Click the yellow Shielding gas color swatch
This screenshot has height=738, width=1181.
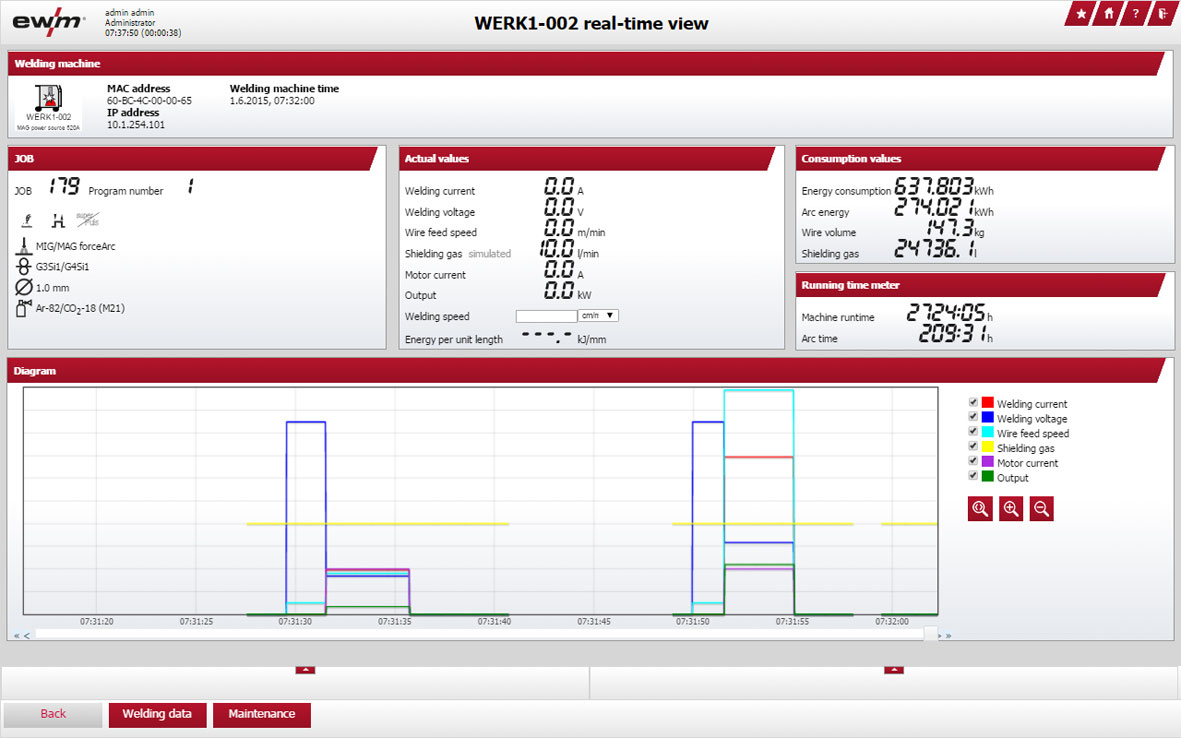pyautogui.click(x=987, y=447)
